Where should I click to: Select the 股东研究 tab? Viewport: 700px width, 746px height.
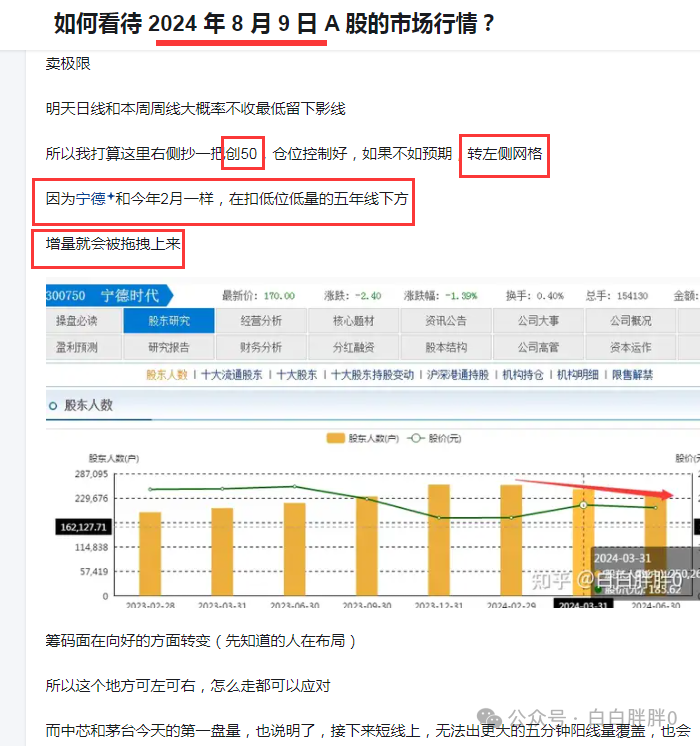click(x=169, y=321)
